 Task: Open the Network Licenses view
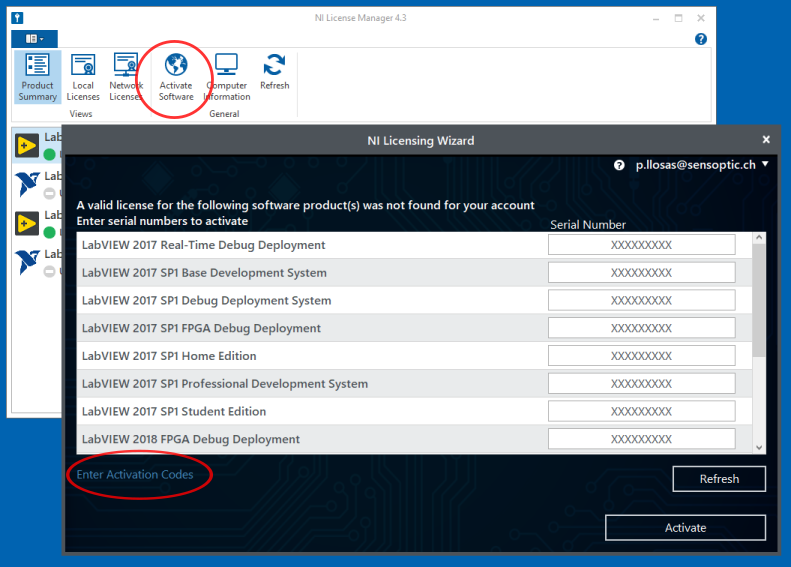pyautogui.click(x=126, y=77)
